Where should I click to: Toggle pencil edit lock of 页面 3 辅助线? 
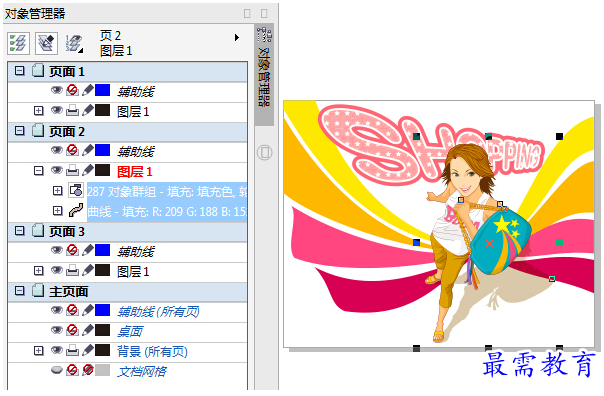(88, 250)
